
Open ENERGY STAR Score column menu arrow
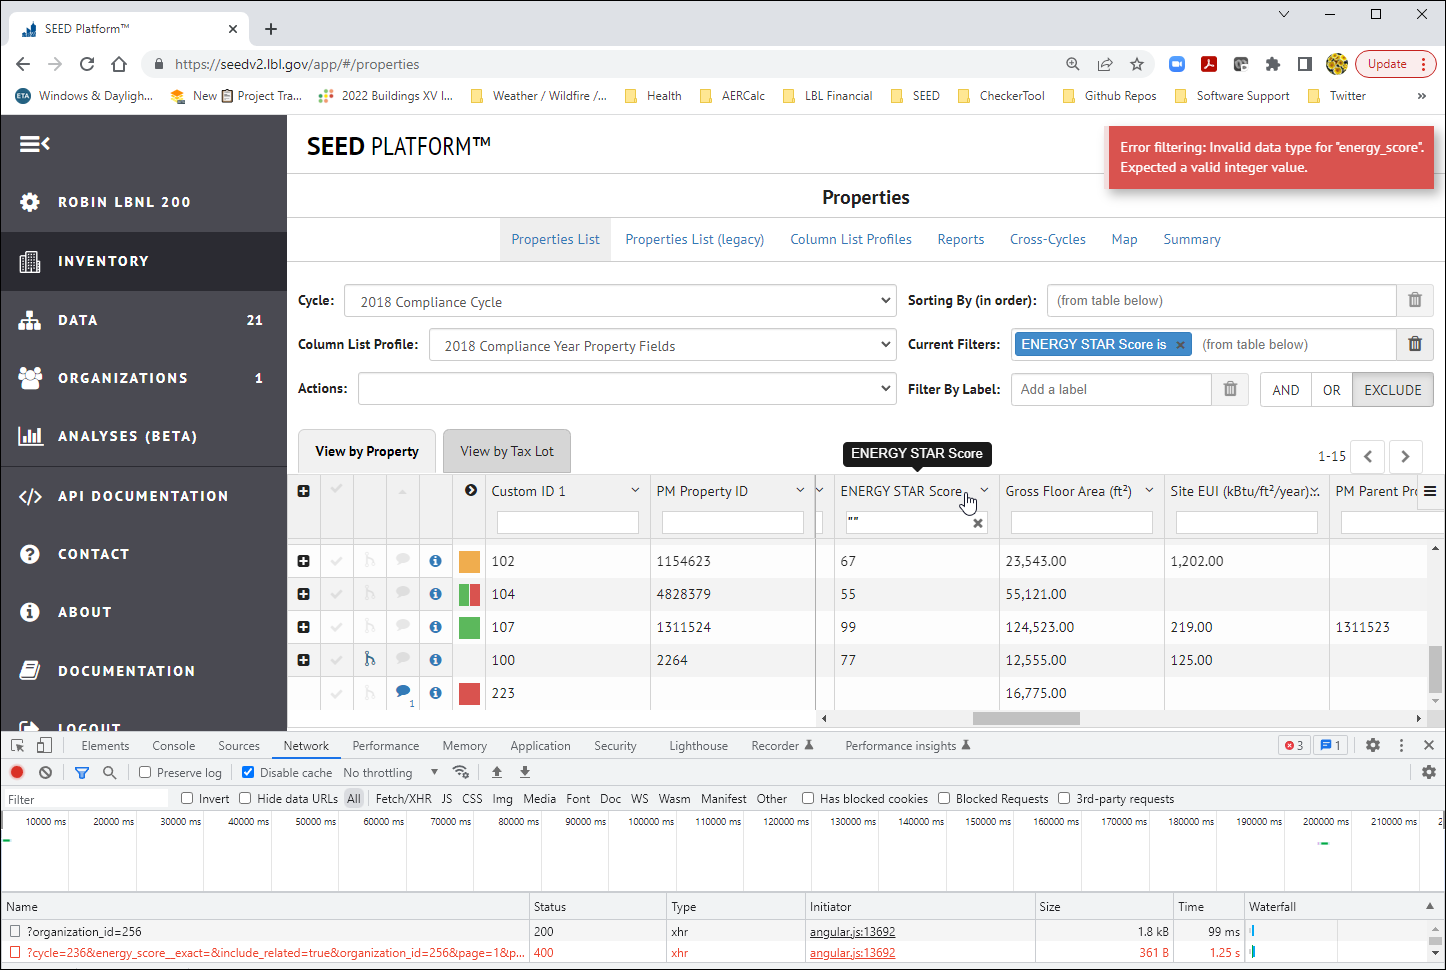[984, 490]
